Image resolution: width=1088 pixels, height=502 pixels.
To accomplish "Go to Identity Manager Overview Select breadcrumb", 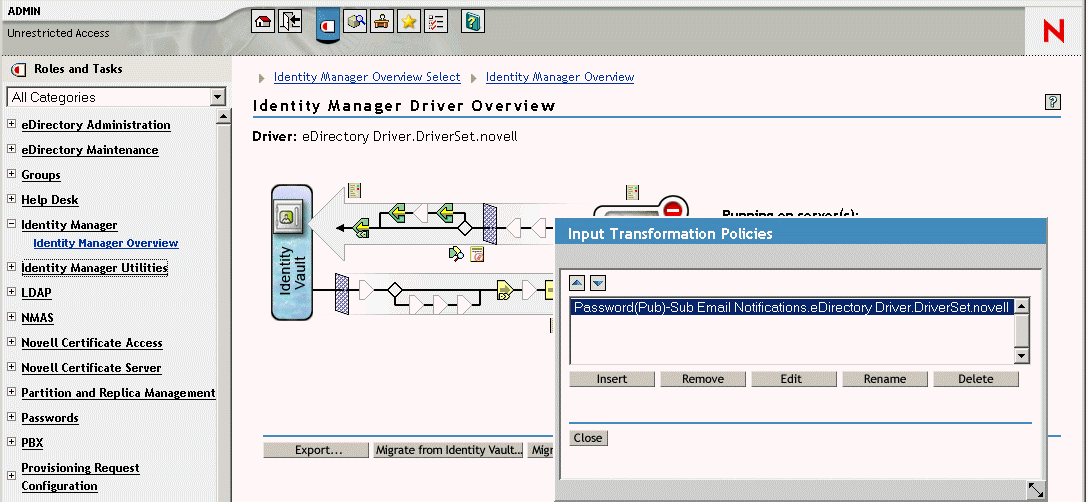I will [366, 77].
